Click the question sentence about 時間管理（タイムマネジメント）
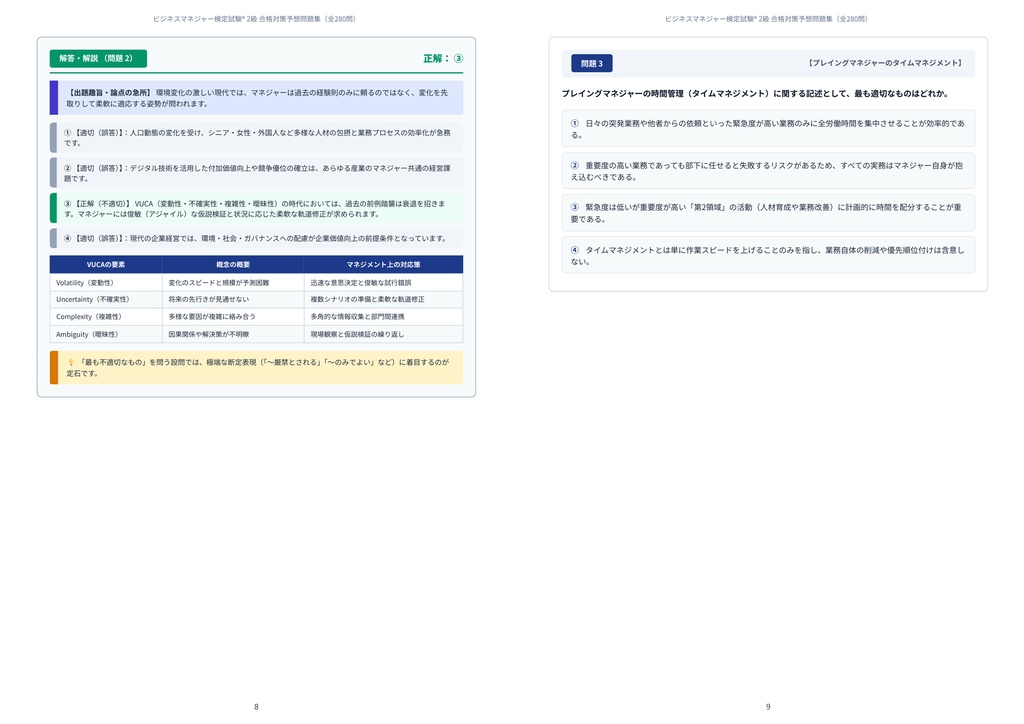 (x=755, y=93)
